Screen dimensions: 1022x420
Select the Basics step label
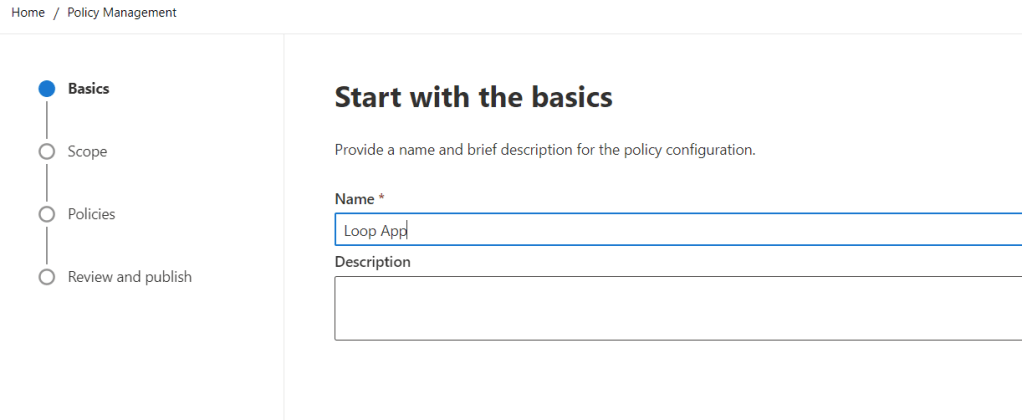(x=89, y=89)
